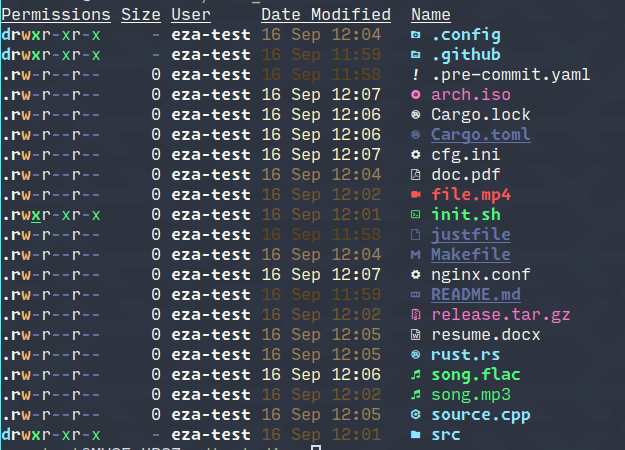Viewport: 625px width, 450px height.
Task: Click the file icon beside justfile
Action: (x=416, y=235)
